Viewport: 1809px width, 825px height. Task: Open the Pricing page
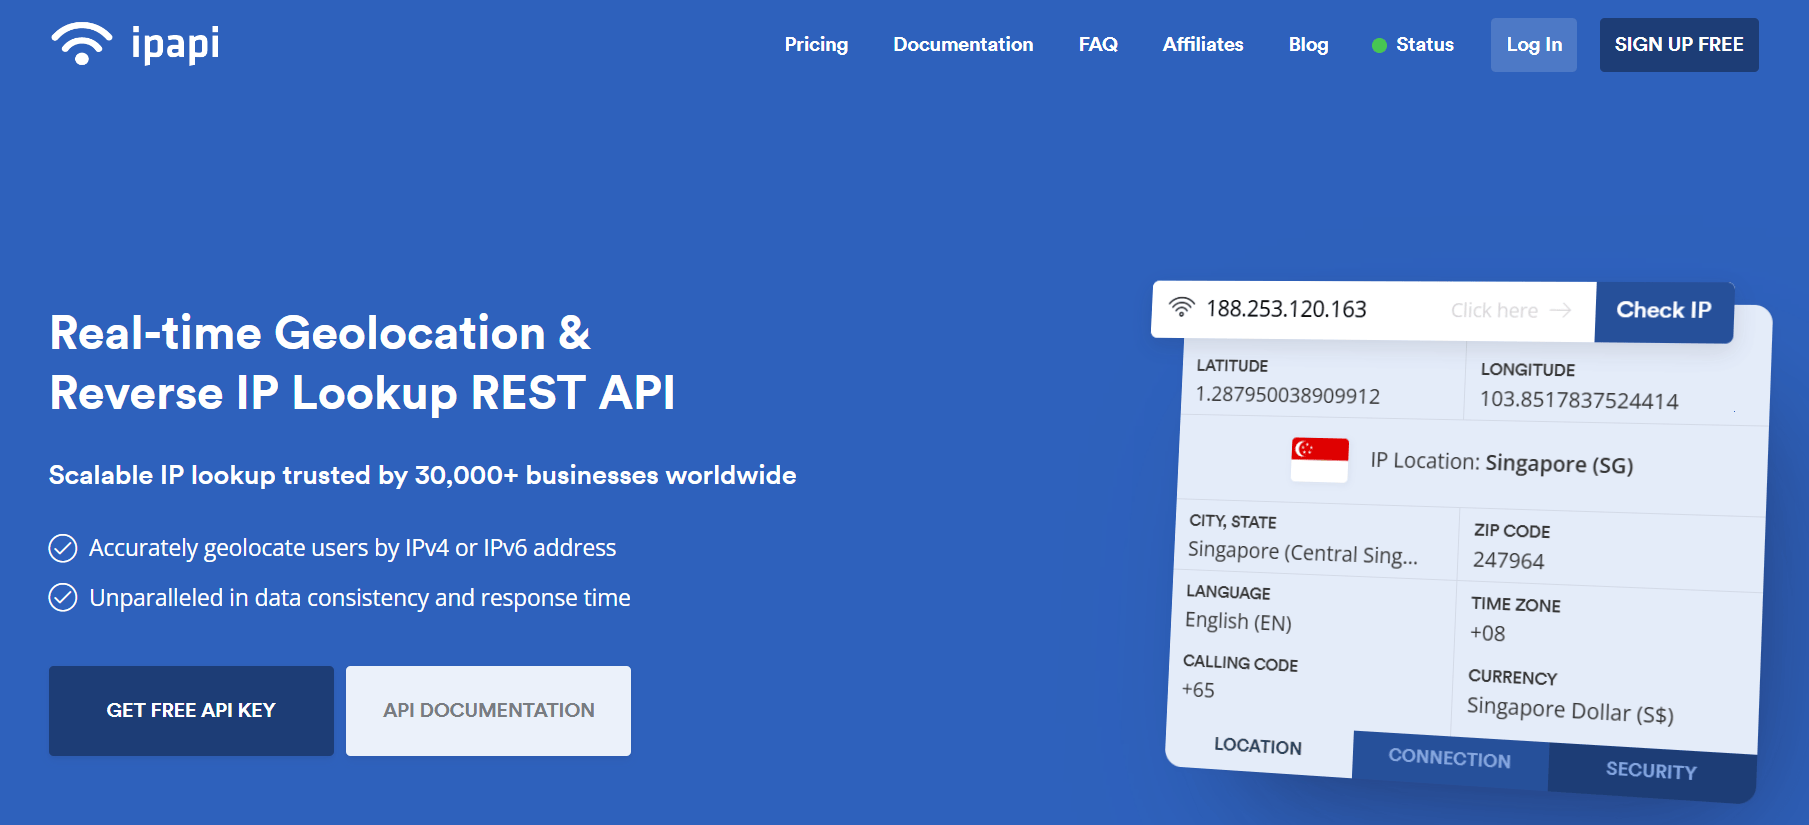(x=816, y=45)
